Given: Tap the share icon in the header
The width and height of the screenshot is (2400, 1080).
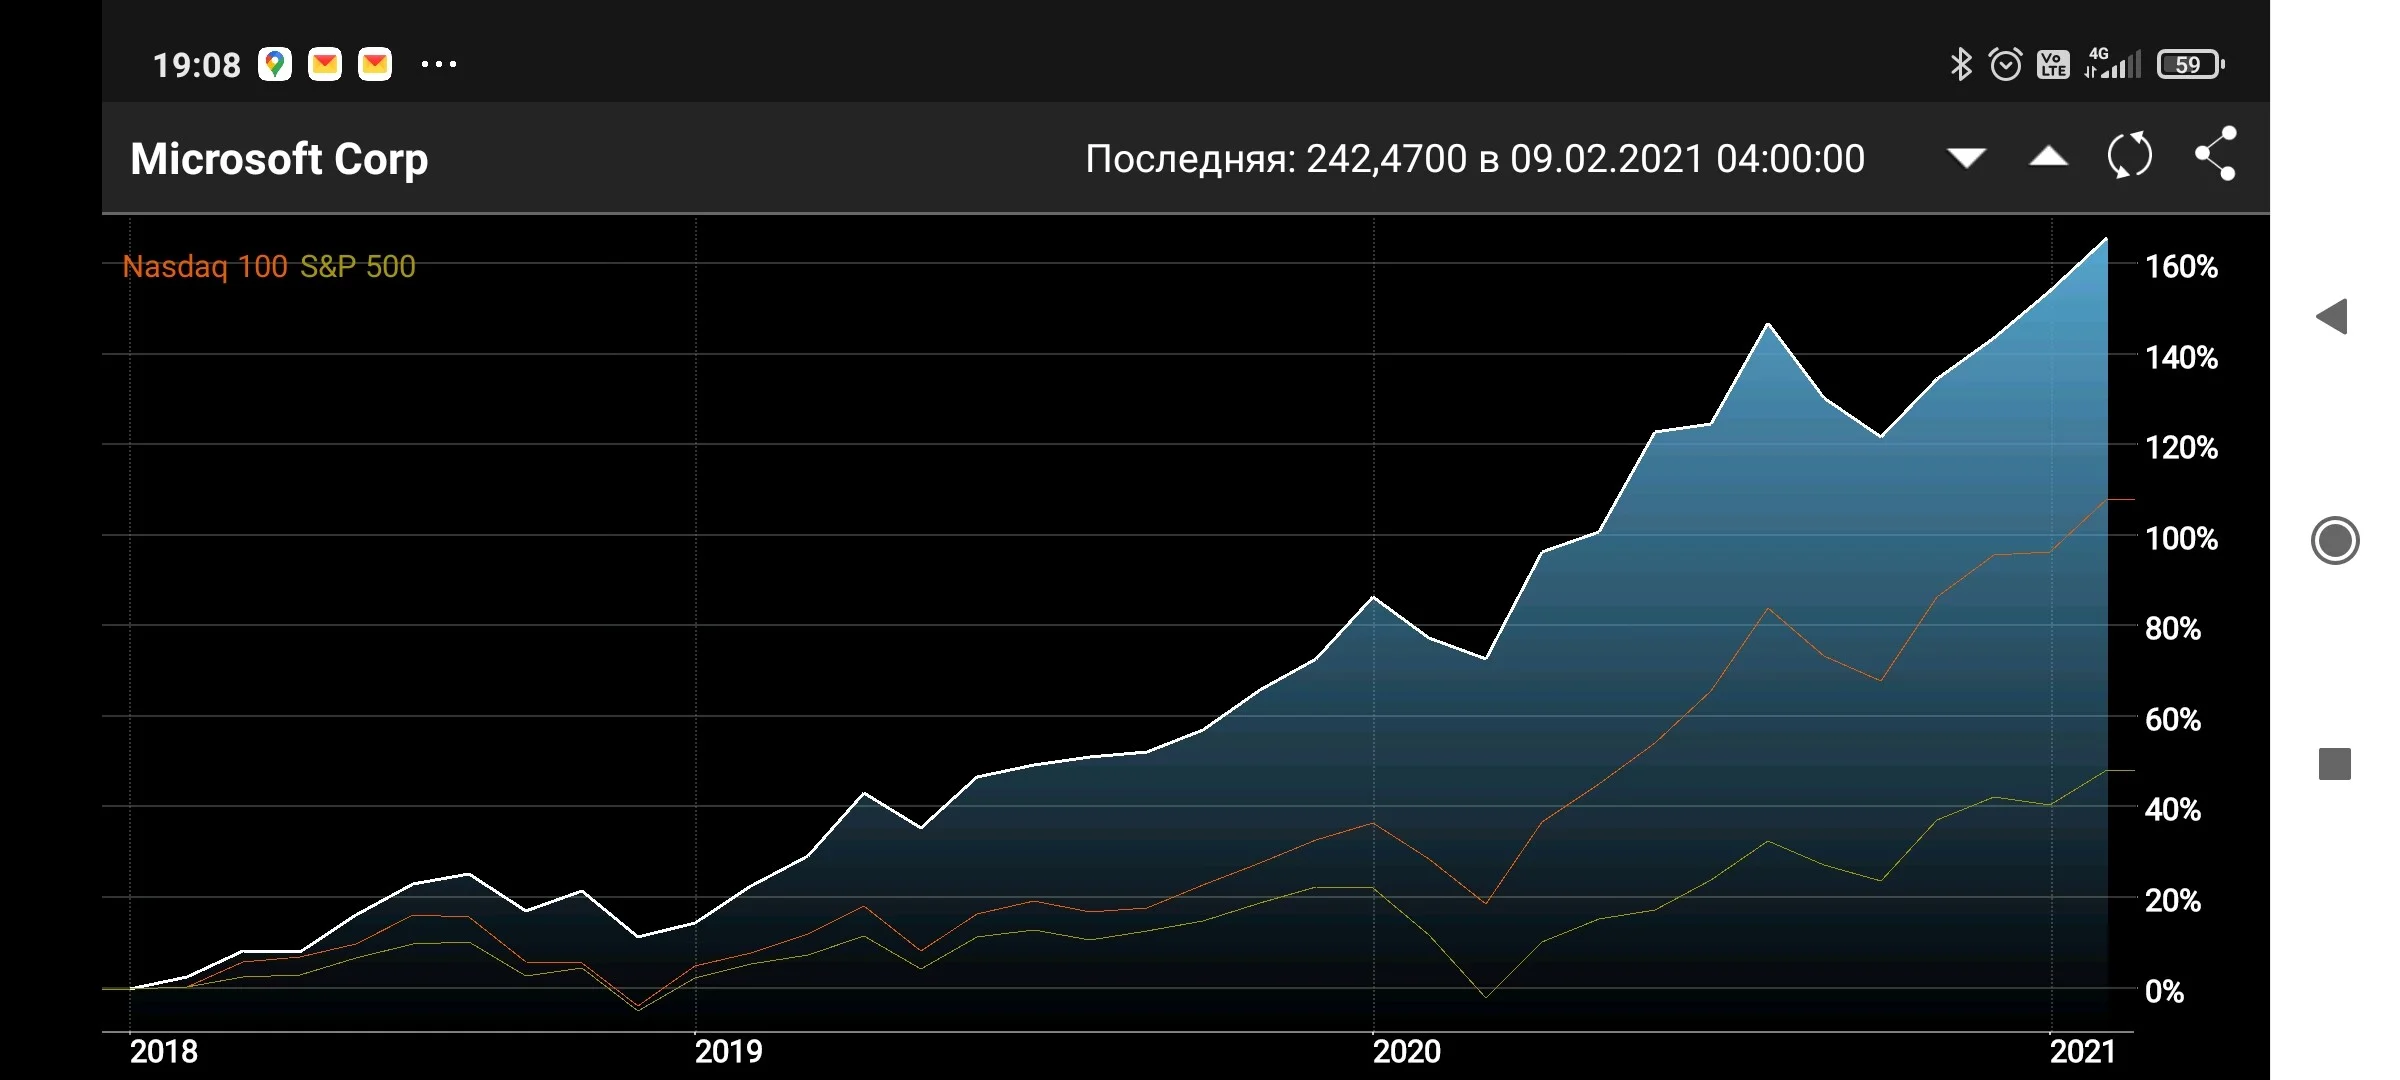Looking at the screenshot, I should 2216,154.
